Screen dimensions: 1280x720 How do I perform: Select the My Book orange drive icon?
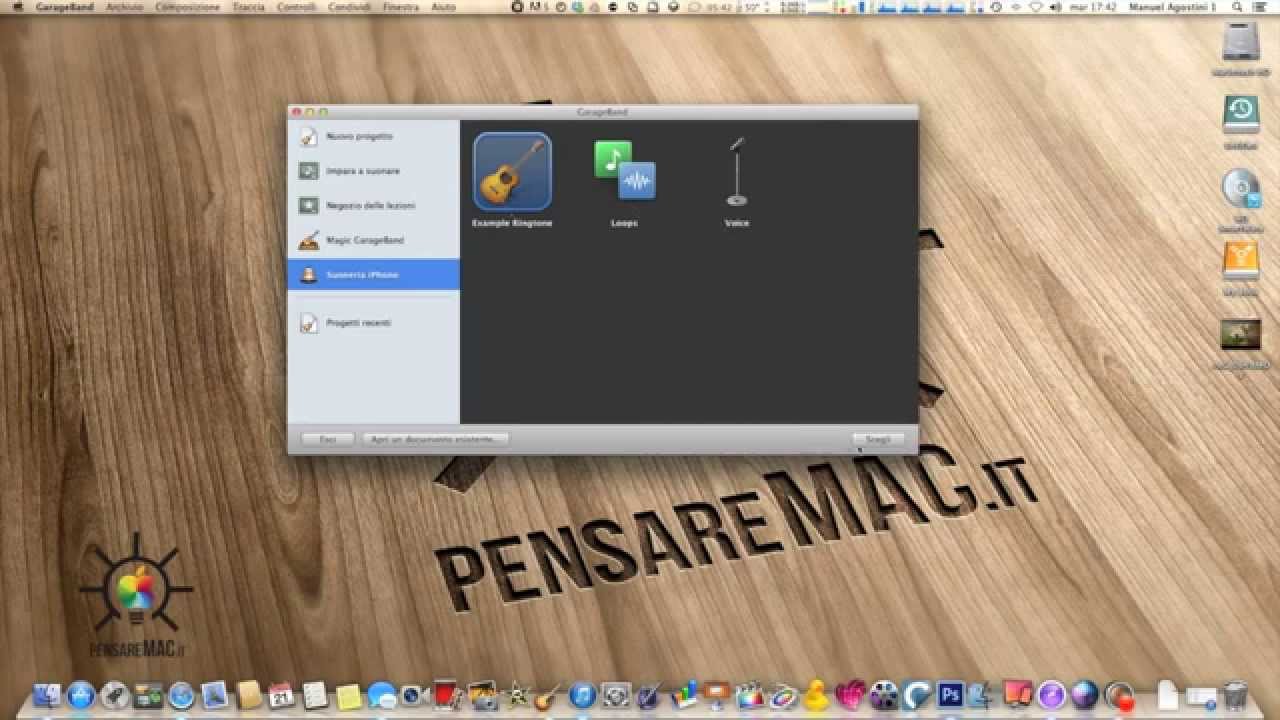point(1241,261)
